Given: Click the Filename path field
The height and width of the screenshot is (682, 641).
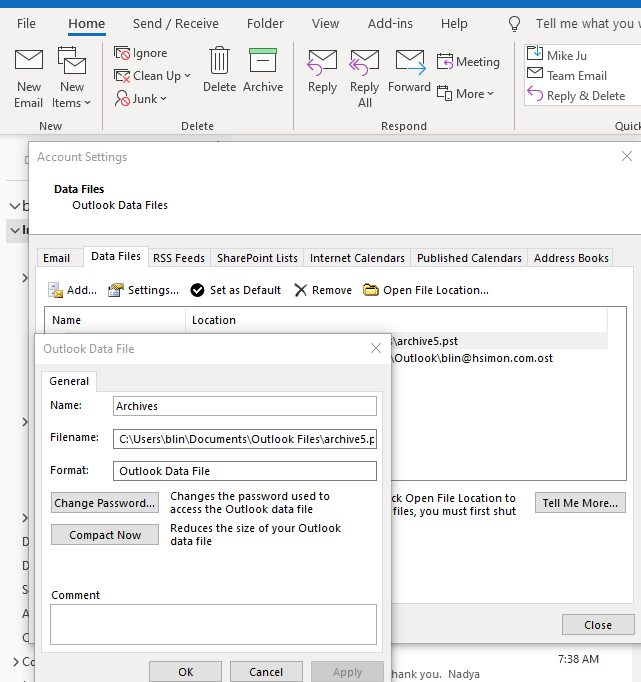Looking at the screenshot, I should 245,439.
